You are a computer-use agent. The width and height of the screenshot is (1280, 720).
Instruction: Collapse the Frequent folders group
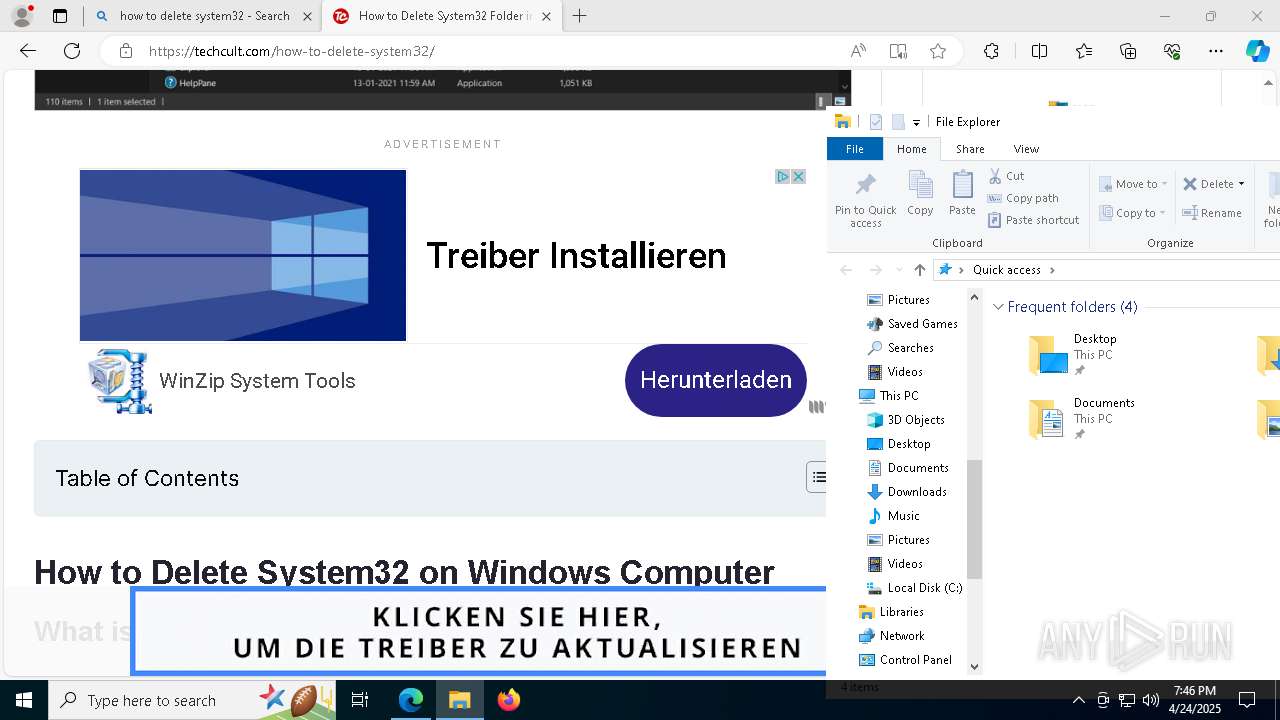click(998, 307)
